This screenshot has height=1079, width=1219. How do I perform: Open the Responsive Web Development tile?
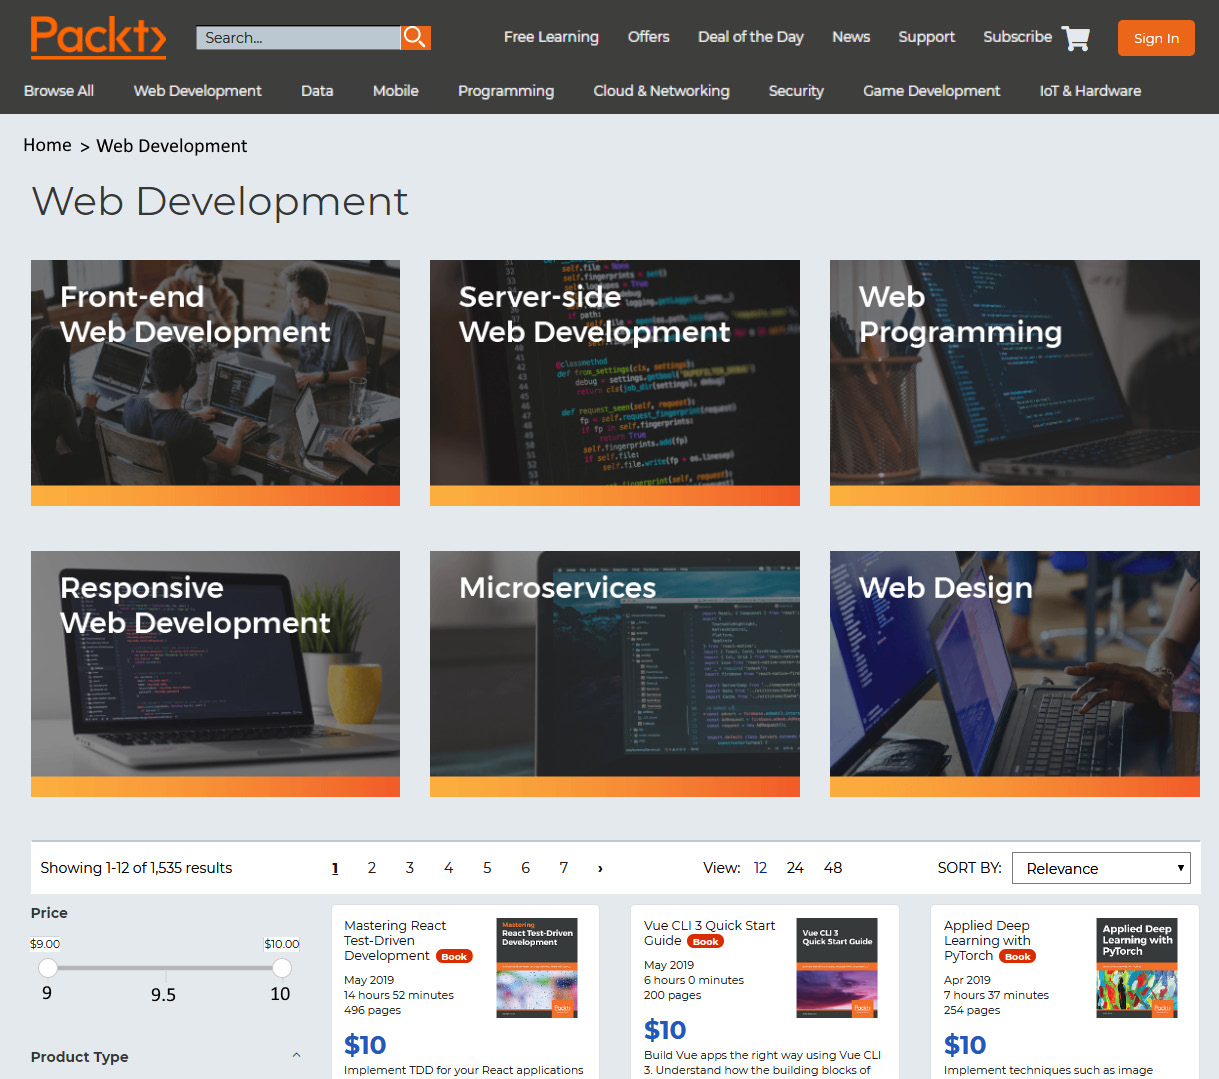tap(215, 674)
